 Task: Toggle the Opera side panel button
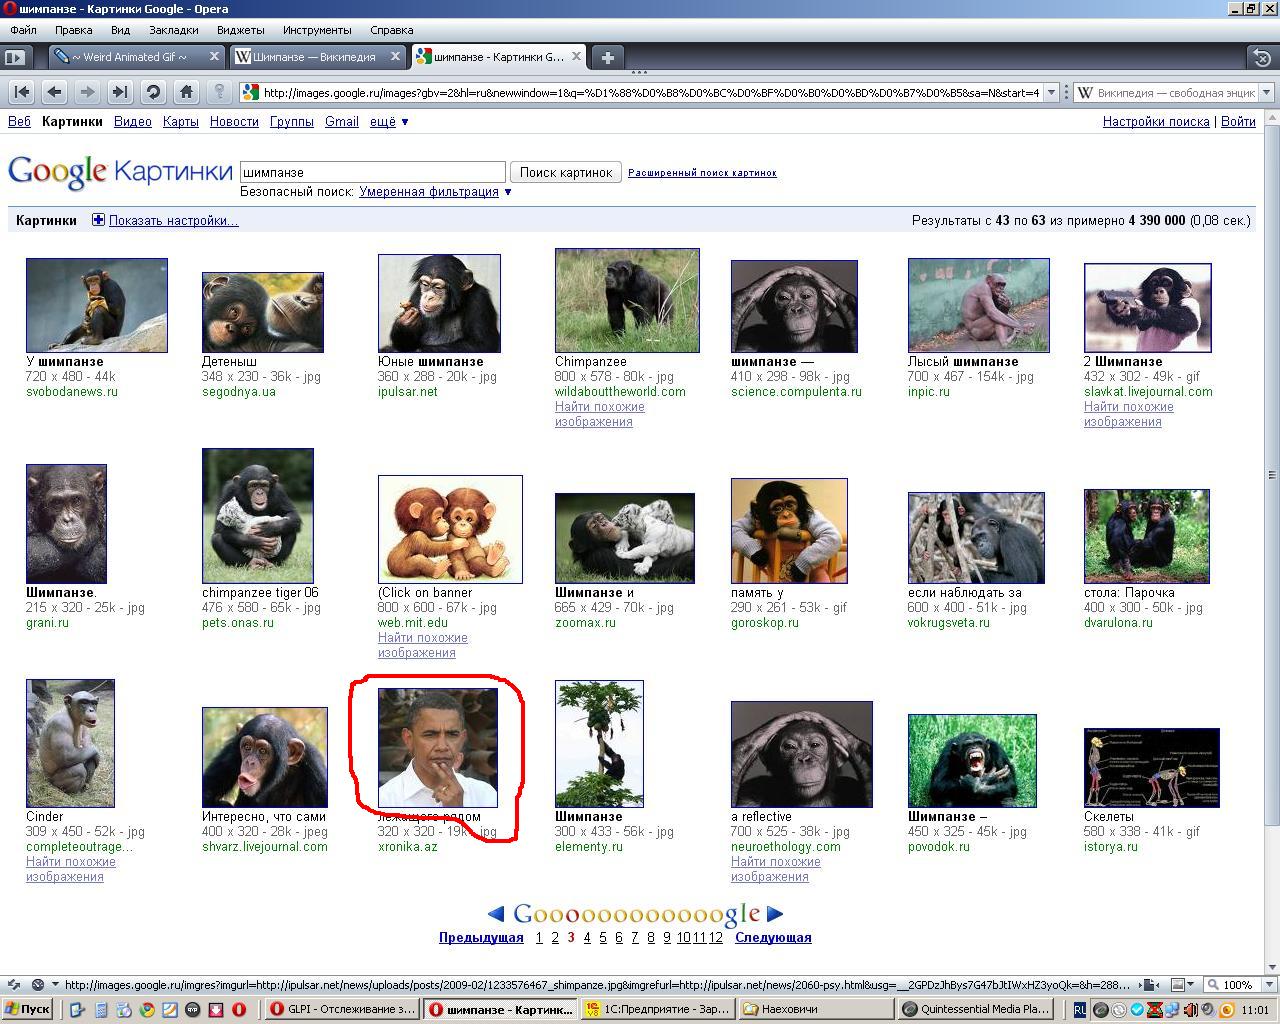click(14, 57)
